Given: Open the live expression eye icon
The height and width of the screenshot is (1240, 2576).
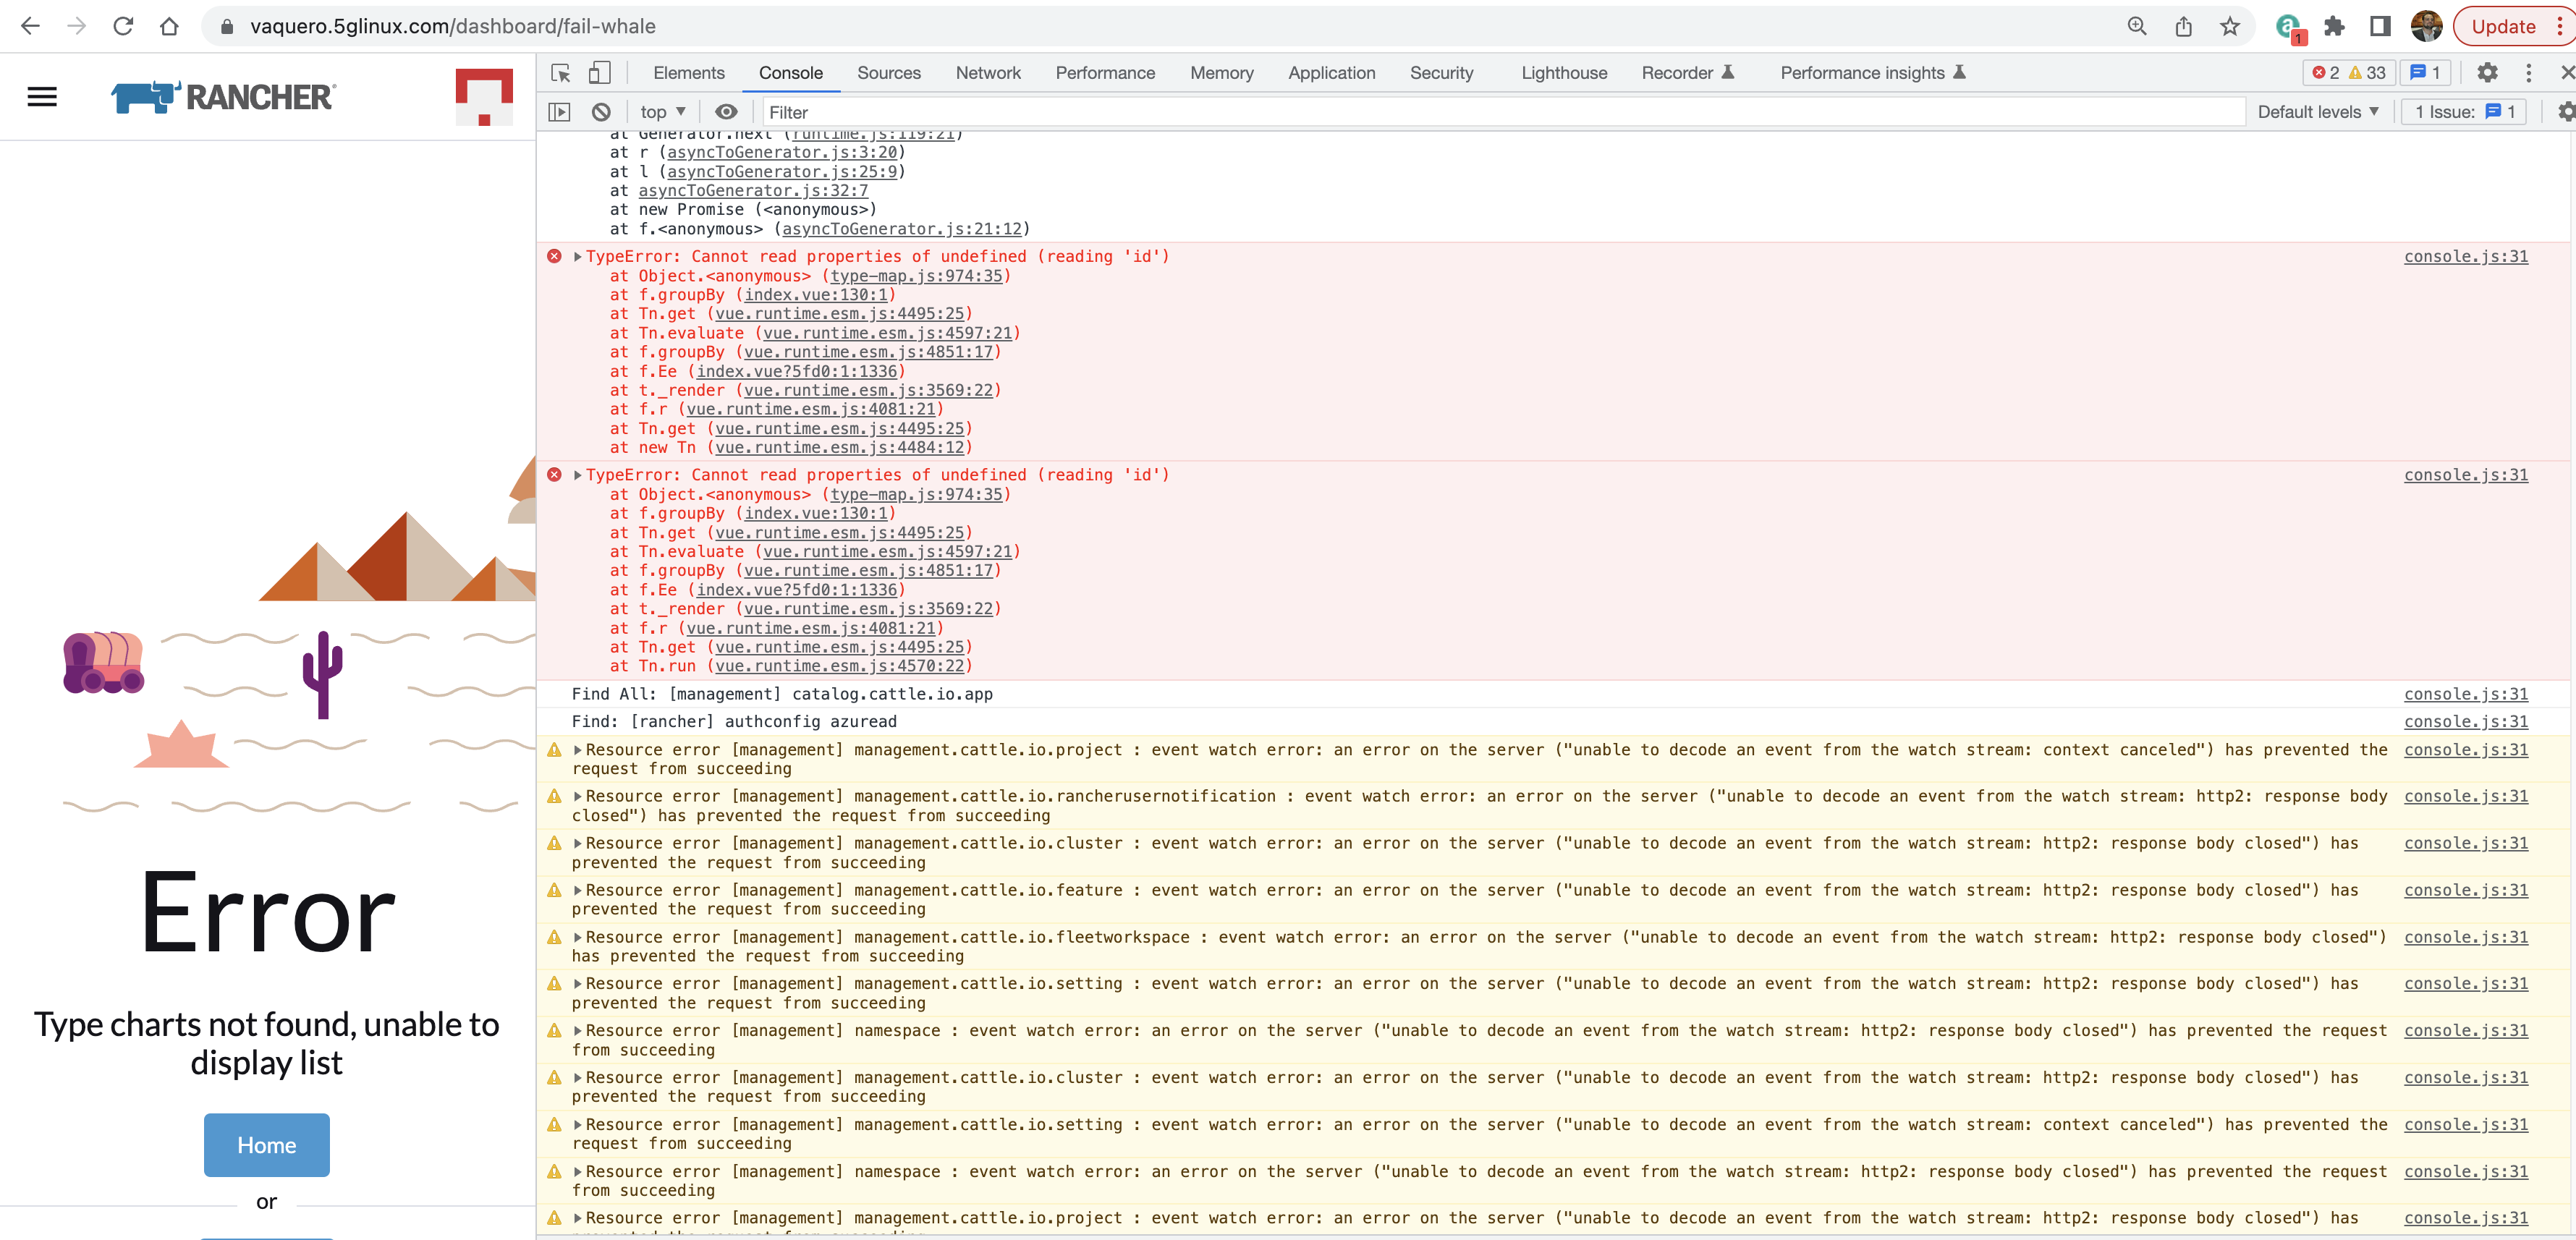Looking at the screenshot, I should click(726, 112).
